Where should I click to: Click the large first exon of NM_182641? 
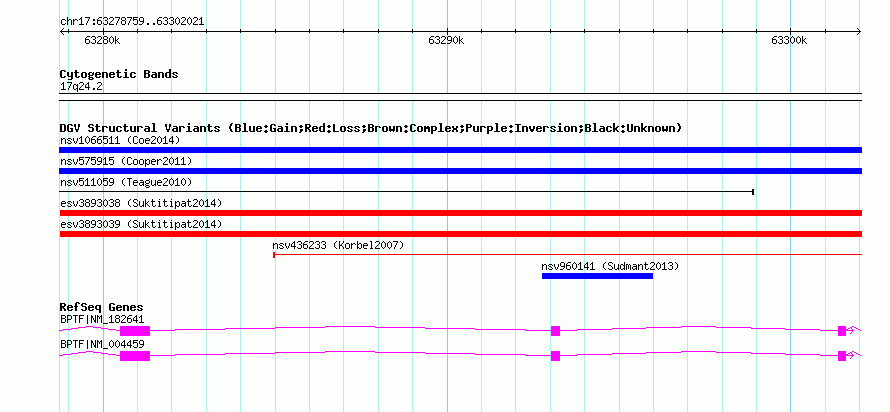pos(135,331)
